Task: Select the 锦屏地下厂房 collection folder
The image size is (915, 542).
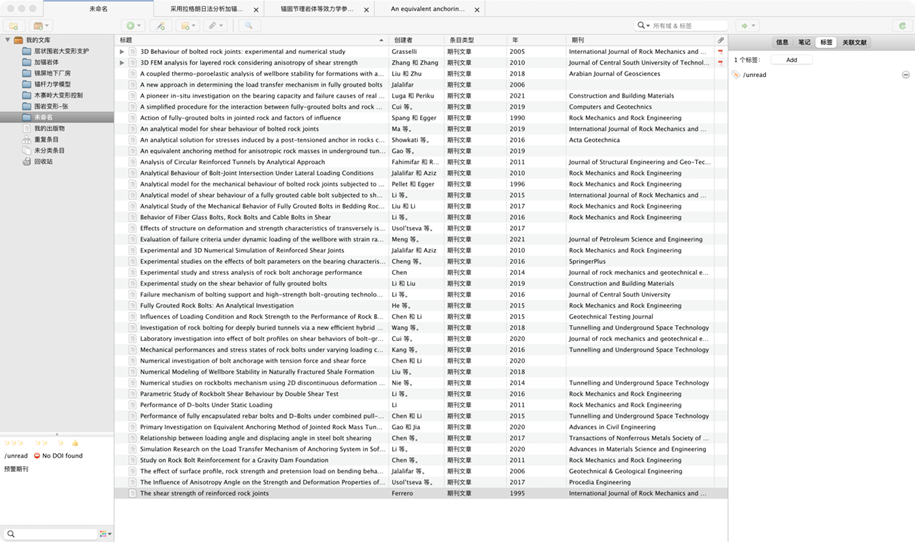Action: [52, 74]
